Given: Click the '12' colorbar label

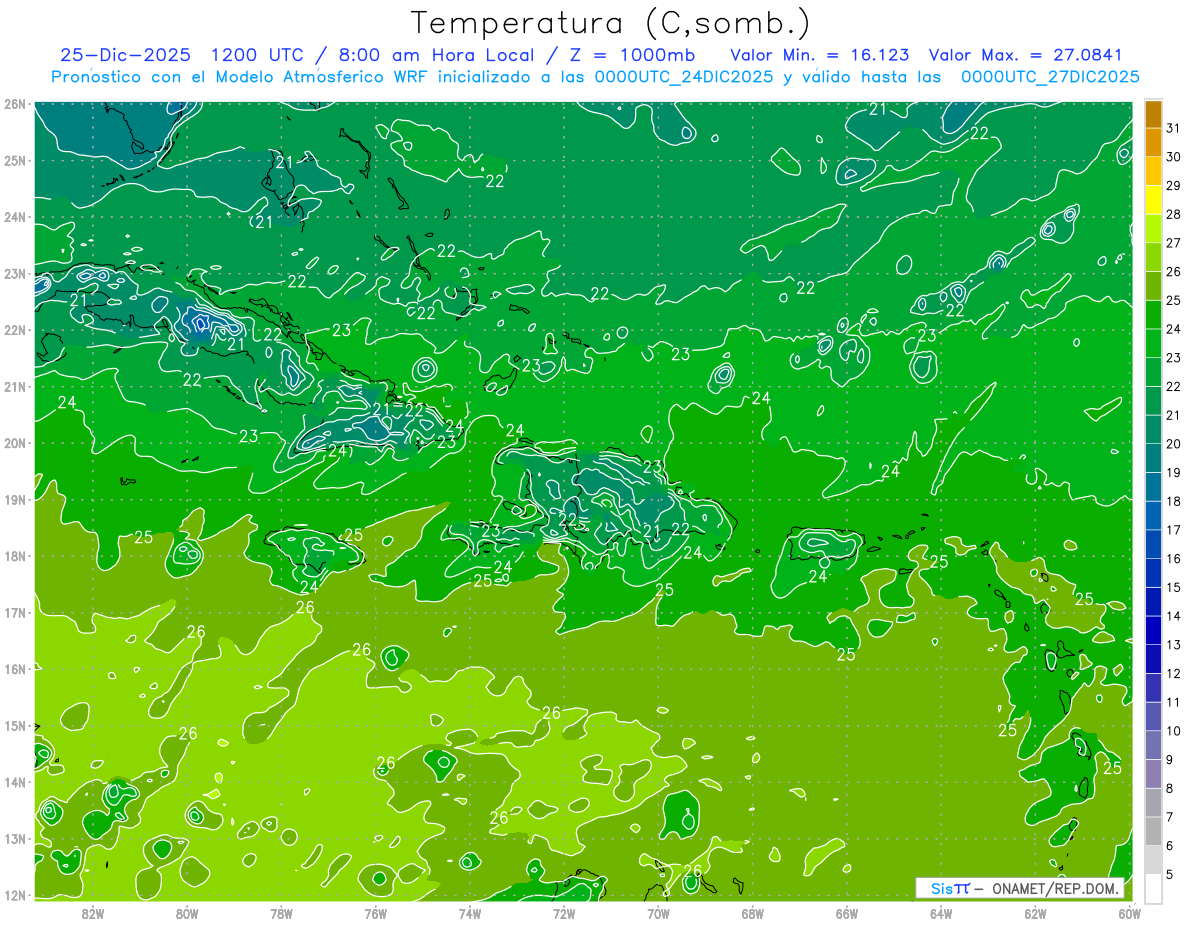Looking at the screenshot, I should (x=1173, y=673).
